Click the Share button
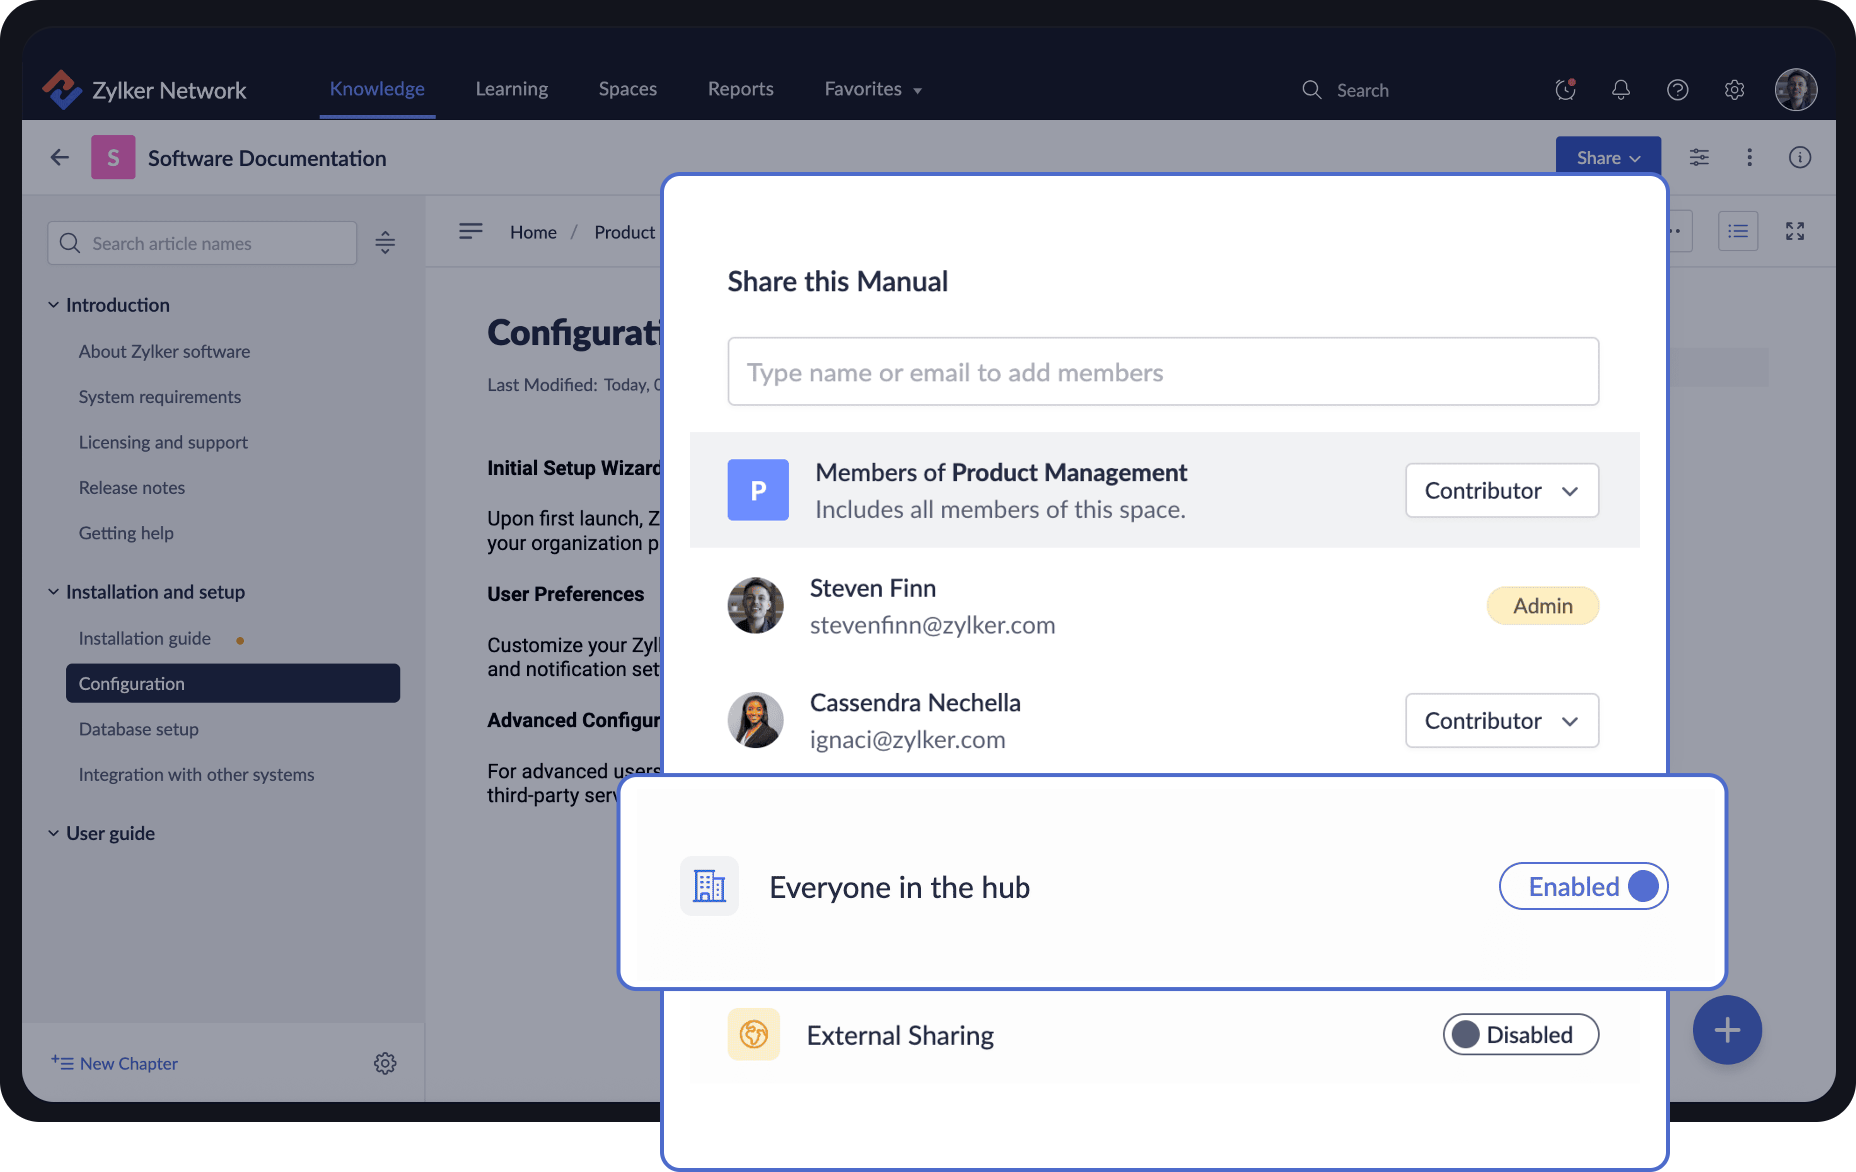This screenshot has width=1856, height=1172. coord(1606,157)
